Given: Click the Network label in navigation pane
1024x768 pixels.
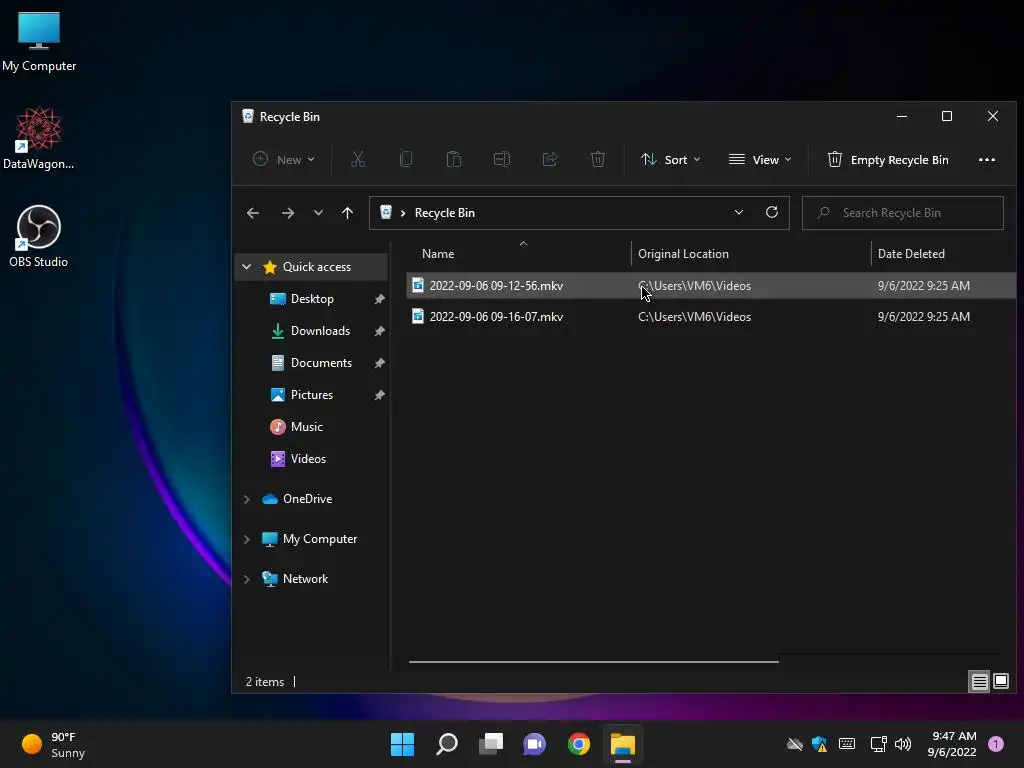Looking at the screenshot, I should (305, 579).
